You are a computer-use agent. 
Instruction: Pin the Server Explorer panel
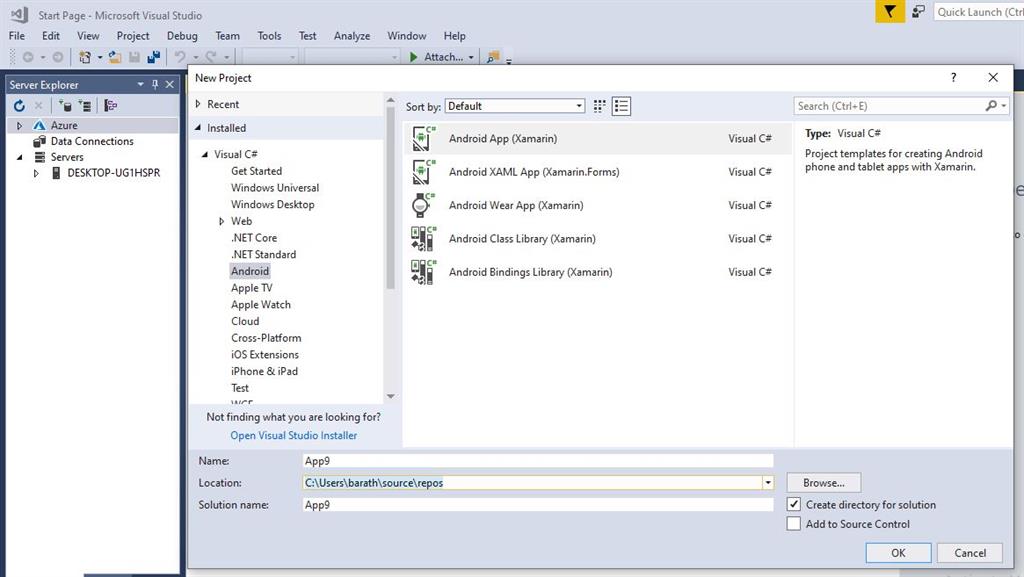point(155,85)
